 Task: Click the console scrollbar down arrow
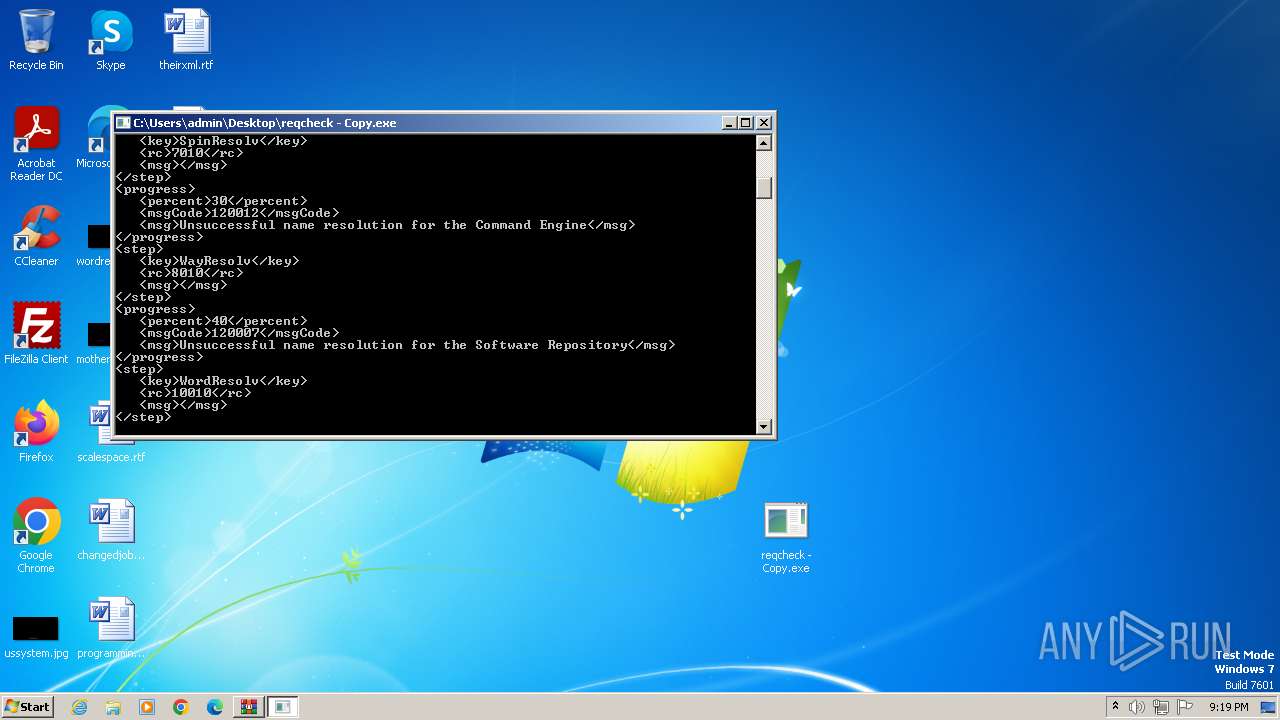click(x=764, y=427)
